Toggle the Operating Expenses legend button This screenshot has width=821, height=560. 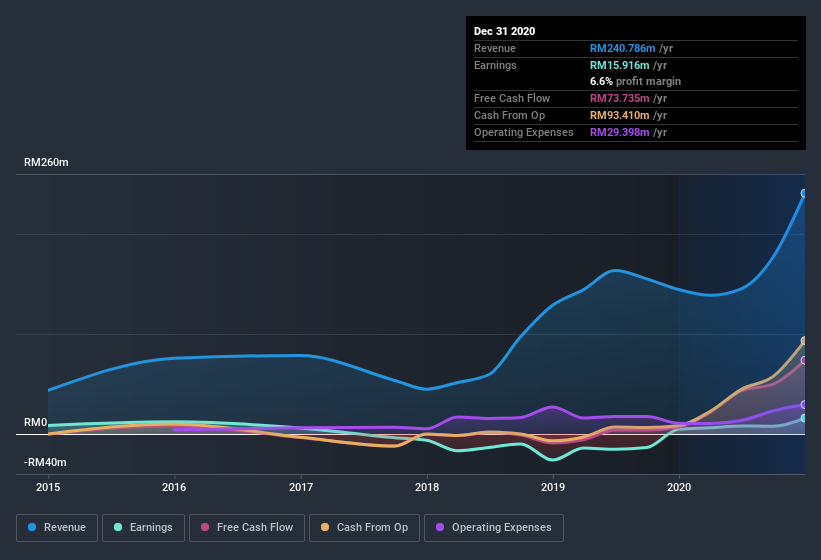[494, 528]
